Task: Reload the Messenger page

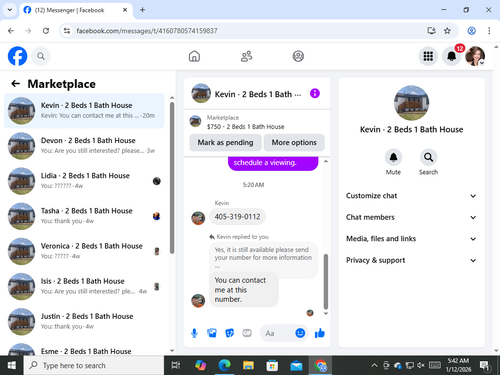Action: point(46,31)
